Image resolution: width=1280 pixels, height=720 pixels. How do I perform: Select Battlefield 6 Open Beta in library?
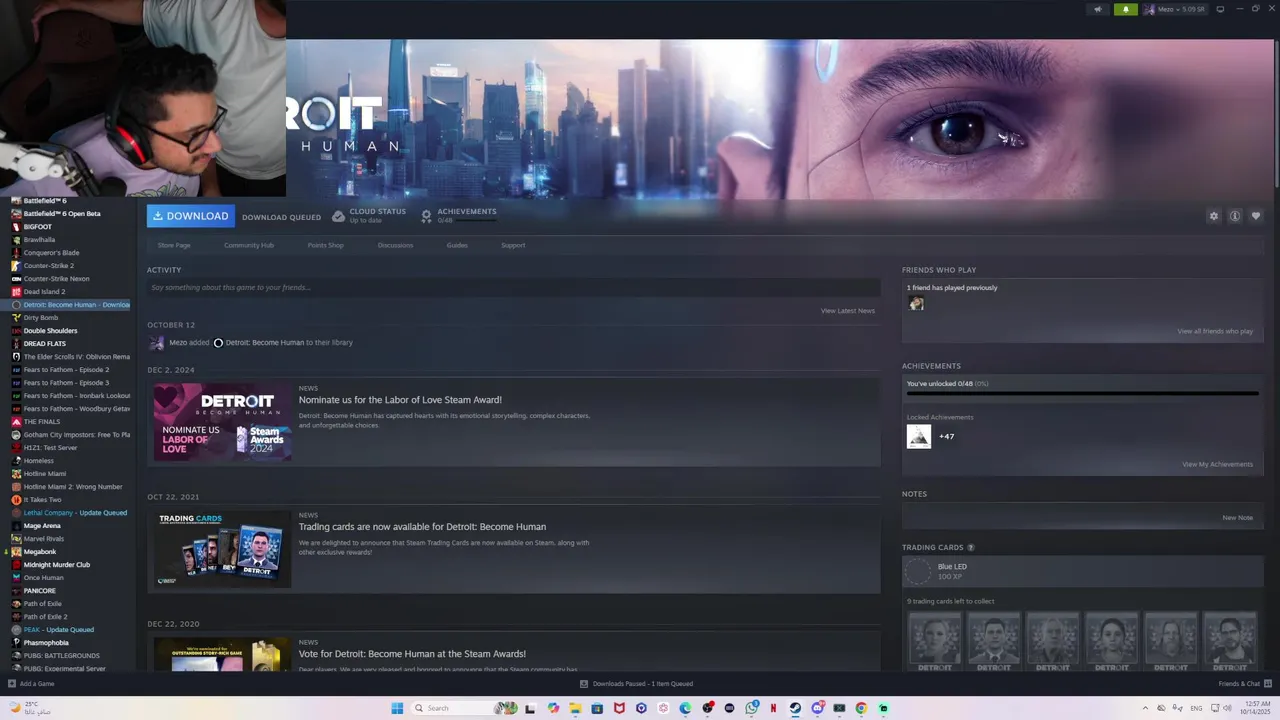(x=62, y=214)
